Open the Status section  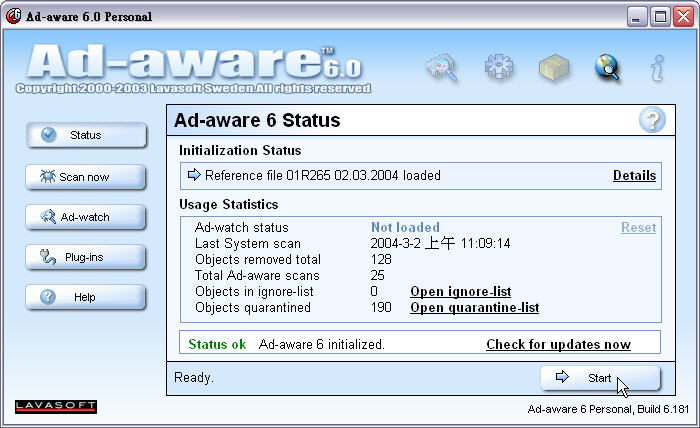86,135
